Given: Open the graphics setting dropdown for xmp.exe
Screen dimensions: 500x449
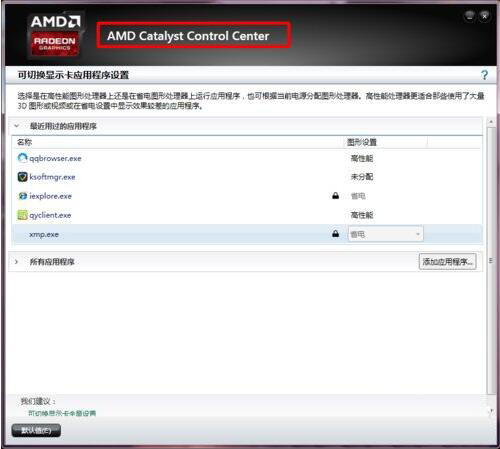Looking at the screenshot, I should point(386,234).
